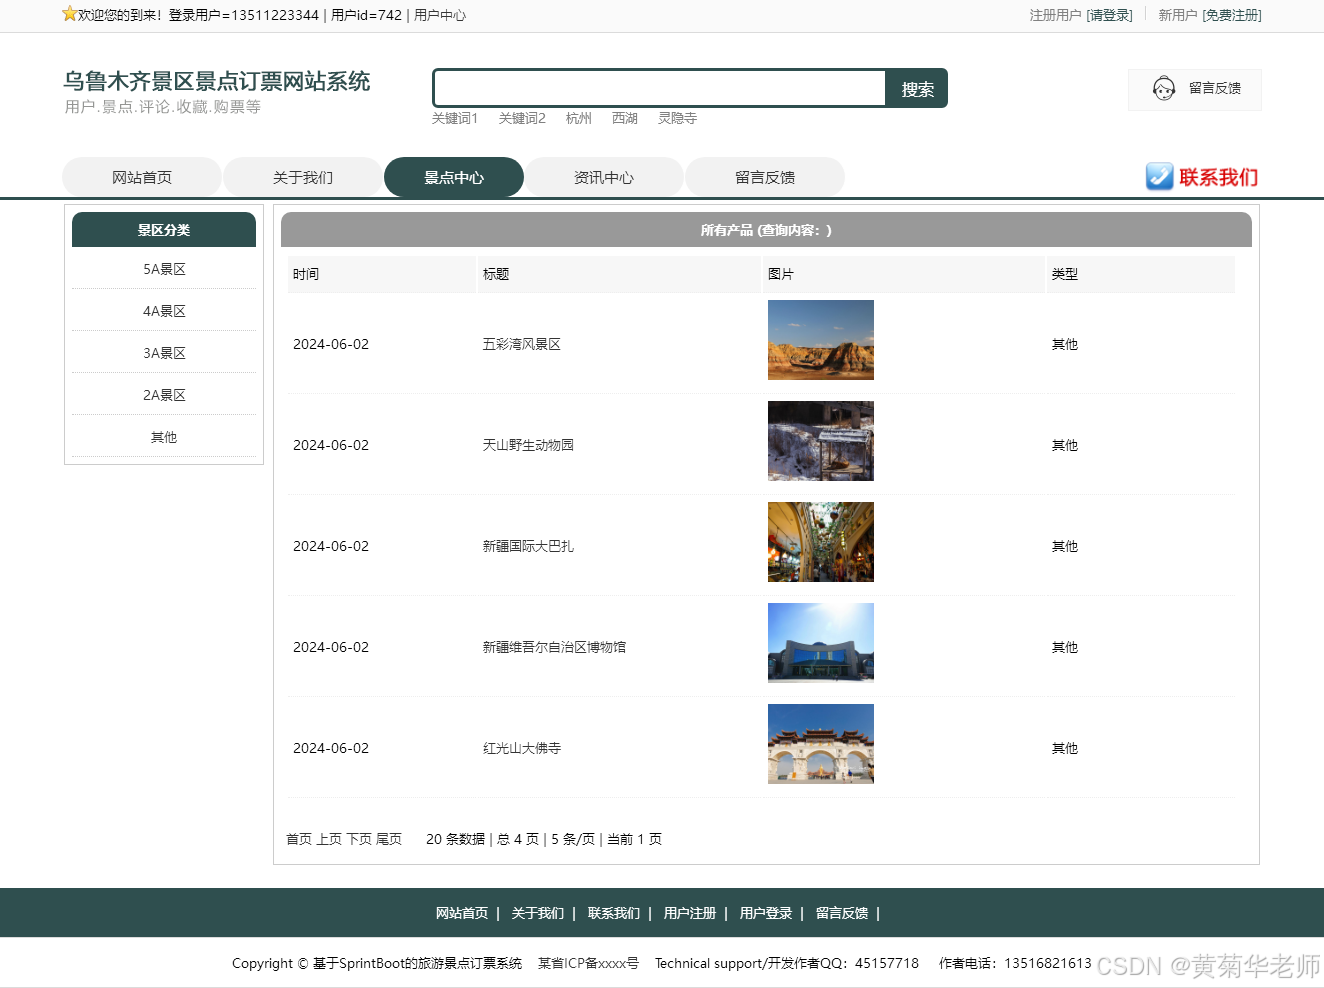Open the 关于我们 navigation tab
1324x988 pixels.
(x=303, y=177)
